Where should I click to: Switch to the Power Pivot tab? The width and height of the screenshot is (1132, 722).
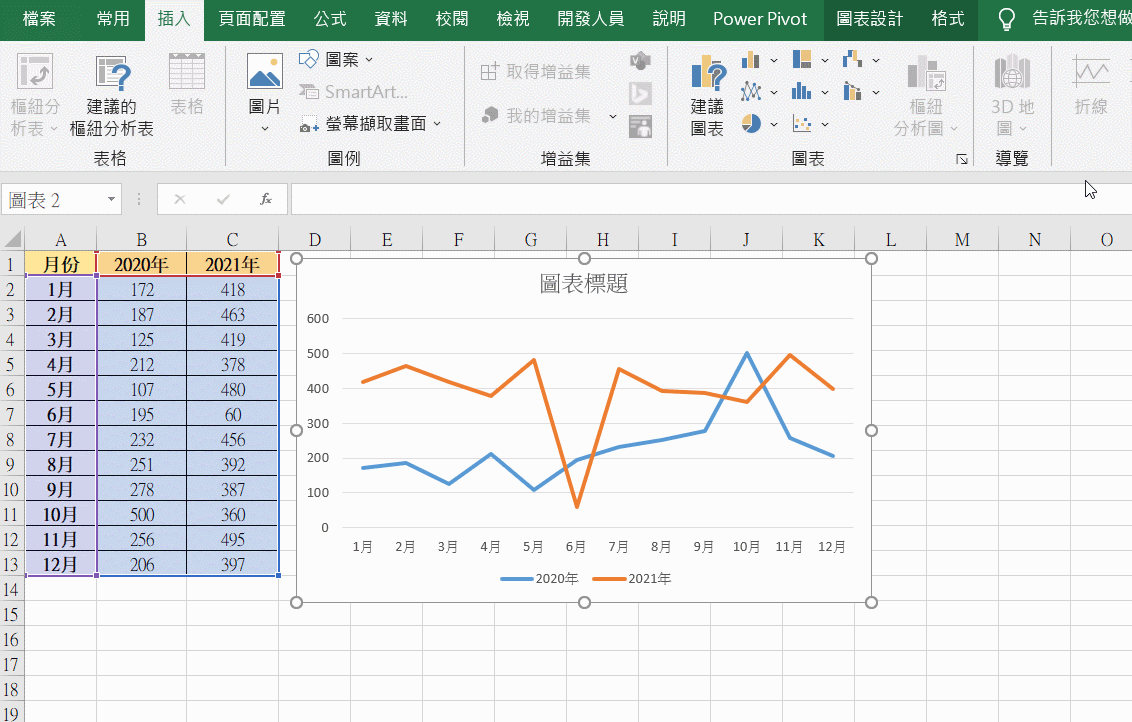759,19
